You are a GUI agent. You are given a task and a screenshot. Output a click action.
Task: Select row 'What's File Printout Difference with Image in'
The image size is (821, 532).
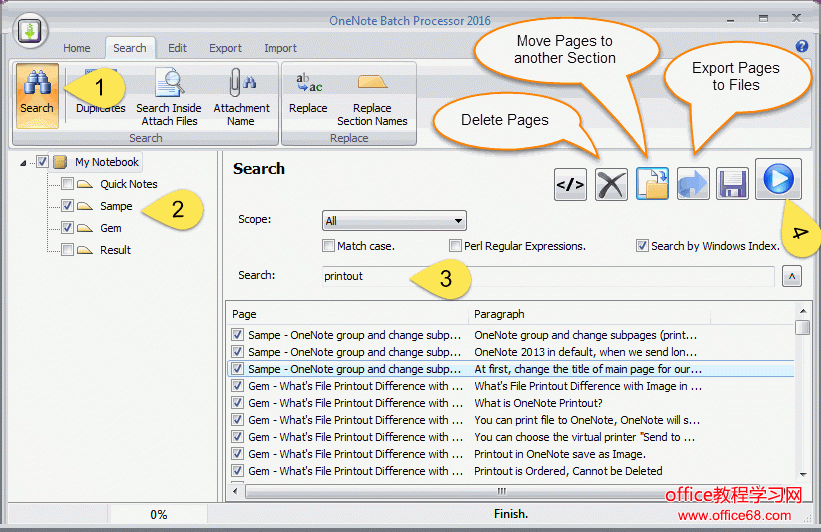511,386
